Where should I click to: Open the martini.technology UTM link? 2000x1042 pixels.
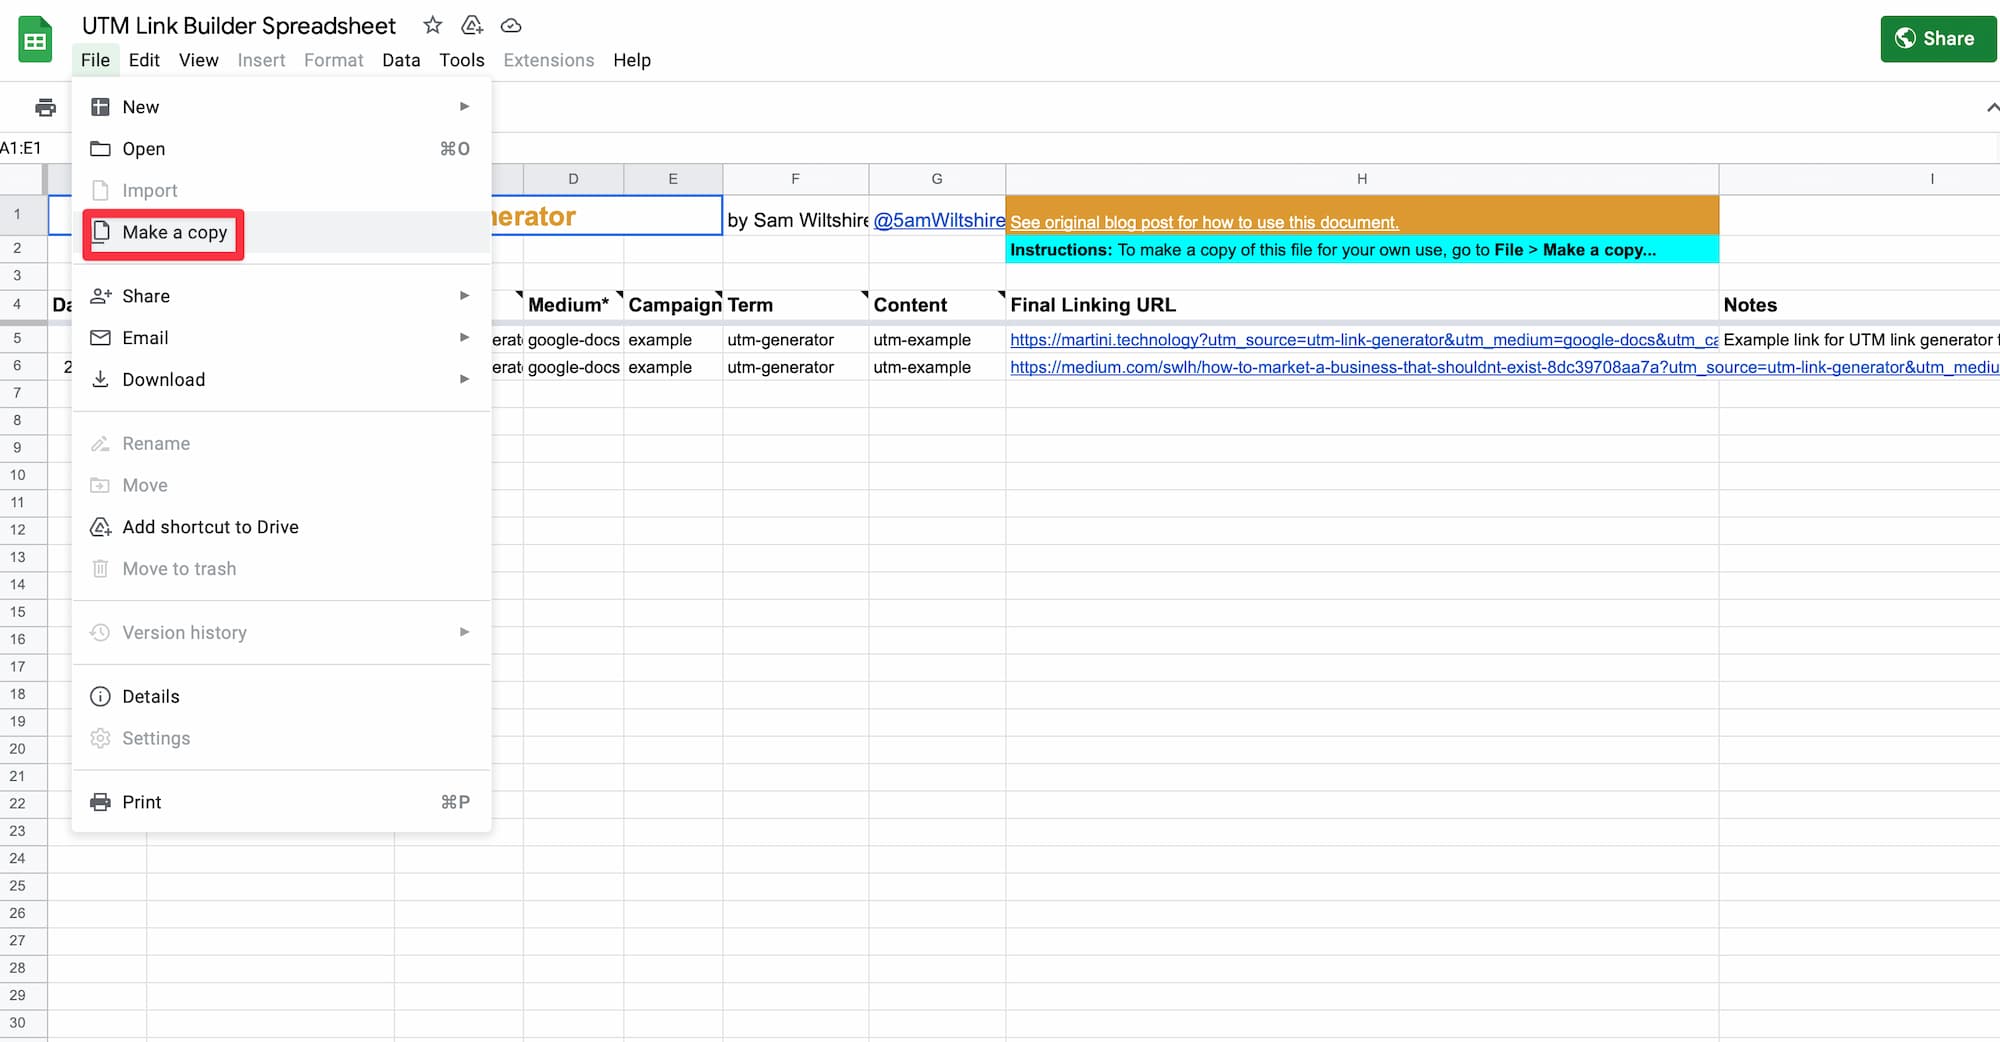[1364, 340]
